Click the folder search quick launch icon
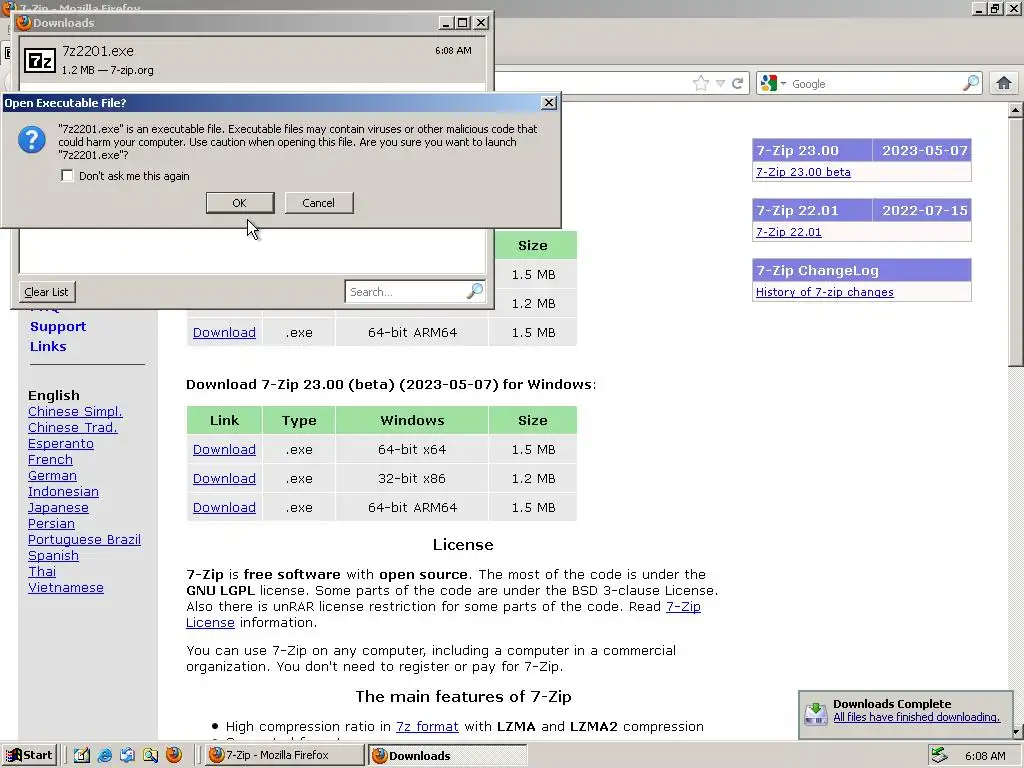The image size is (1024, 768). click(150, 755)
